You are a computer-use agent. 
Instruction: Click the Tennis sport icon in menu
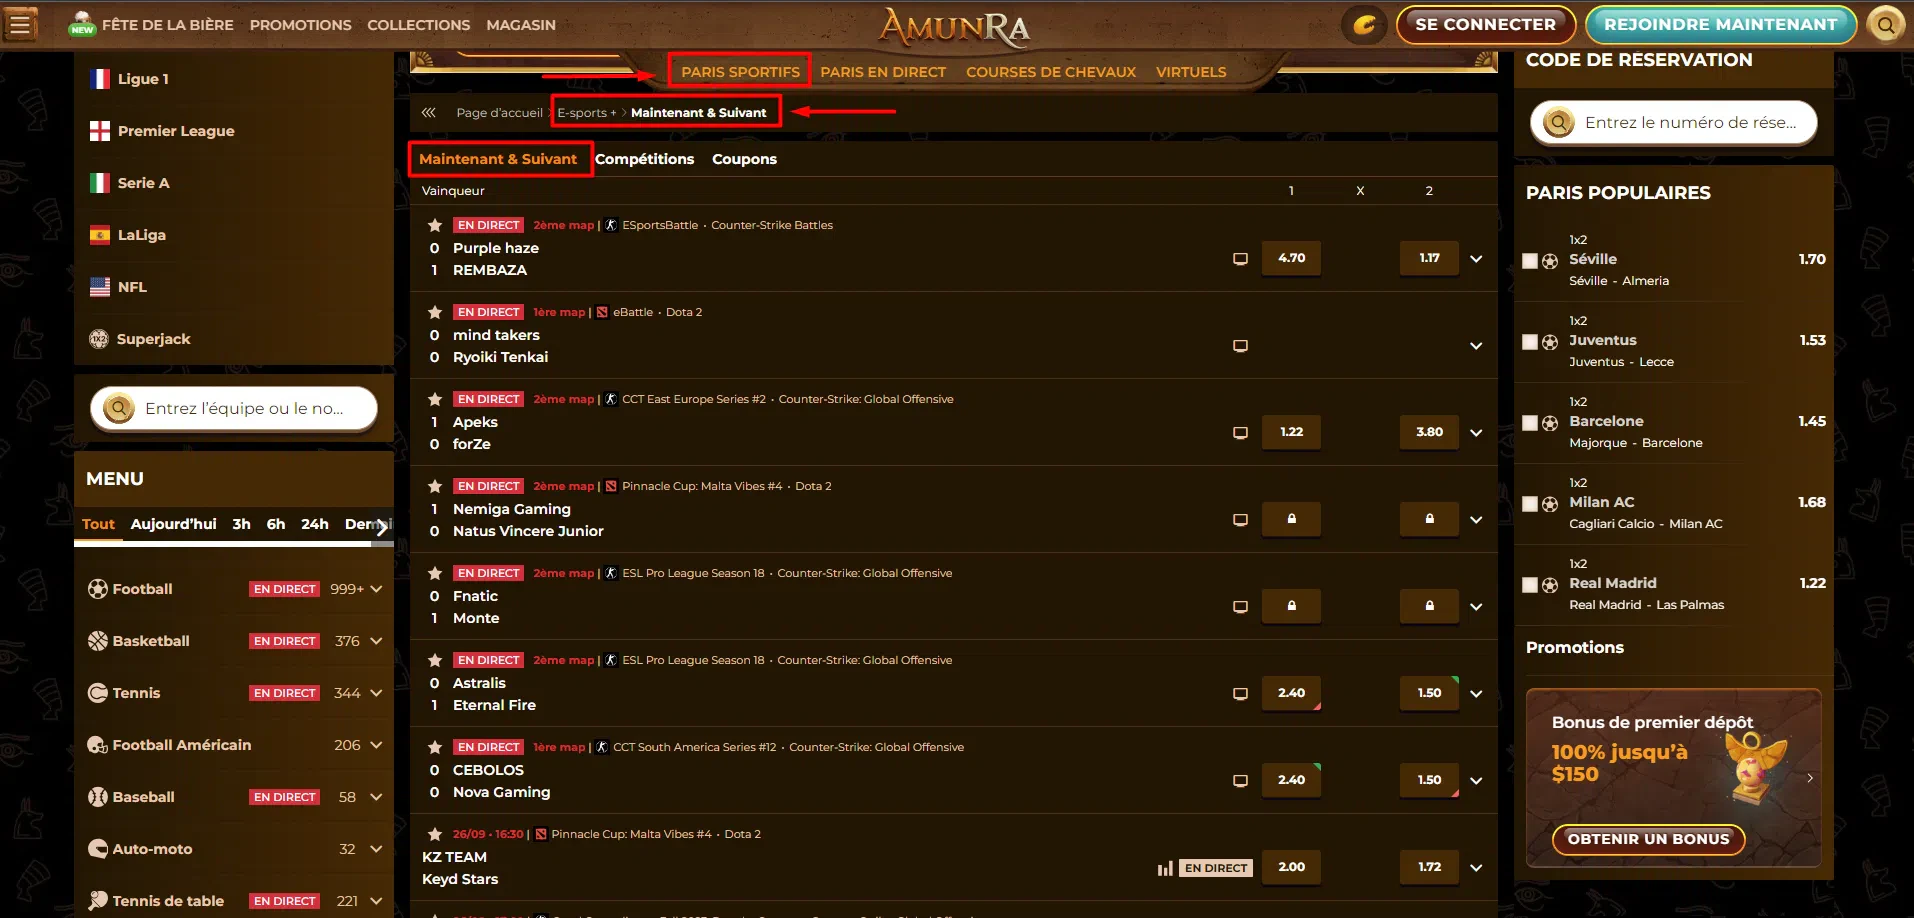pyautogui.click(x=97, y=693)
